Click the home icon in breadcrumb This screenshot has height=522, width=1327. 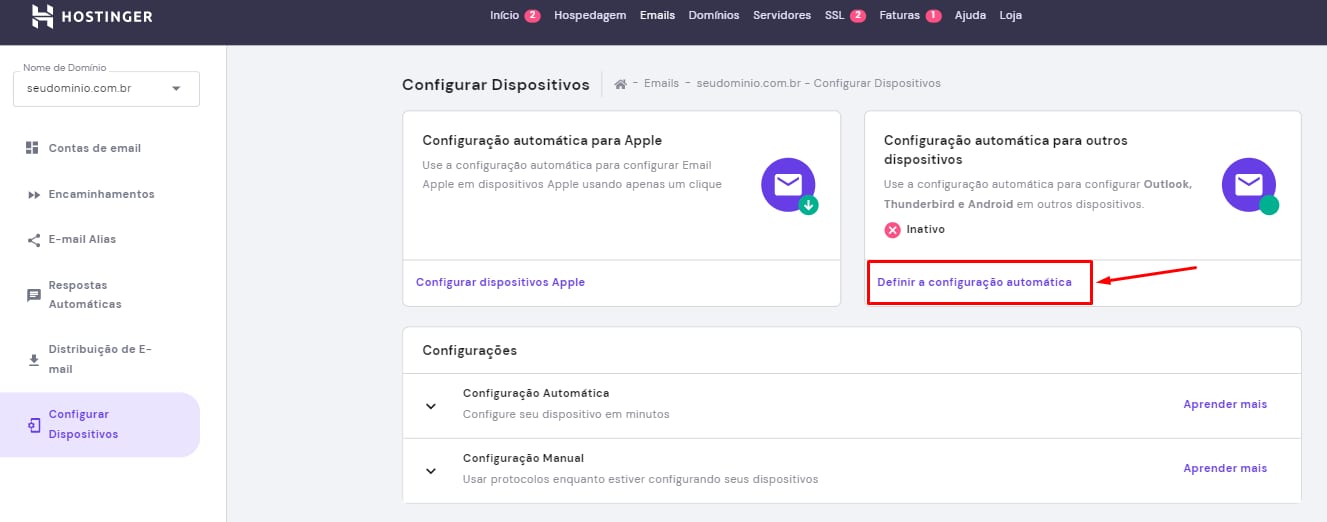point(620,84)
